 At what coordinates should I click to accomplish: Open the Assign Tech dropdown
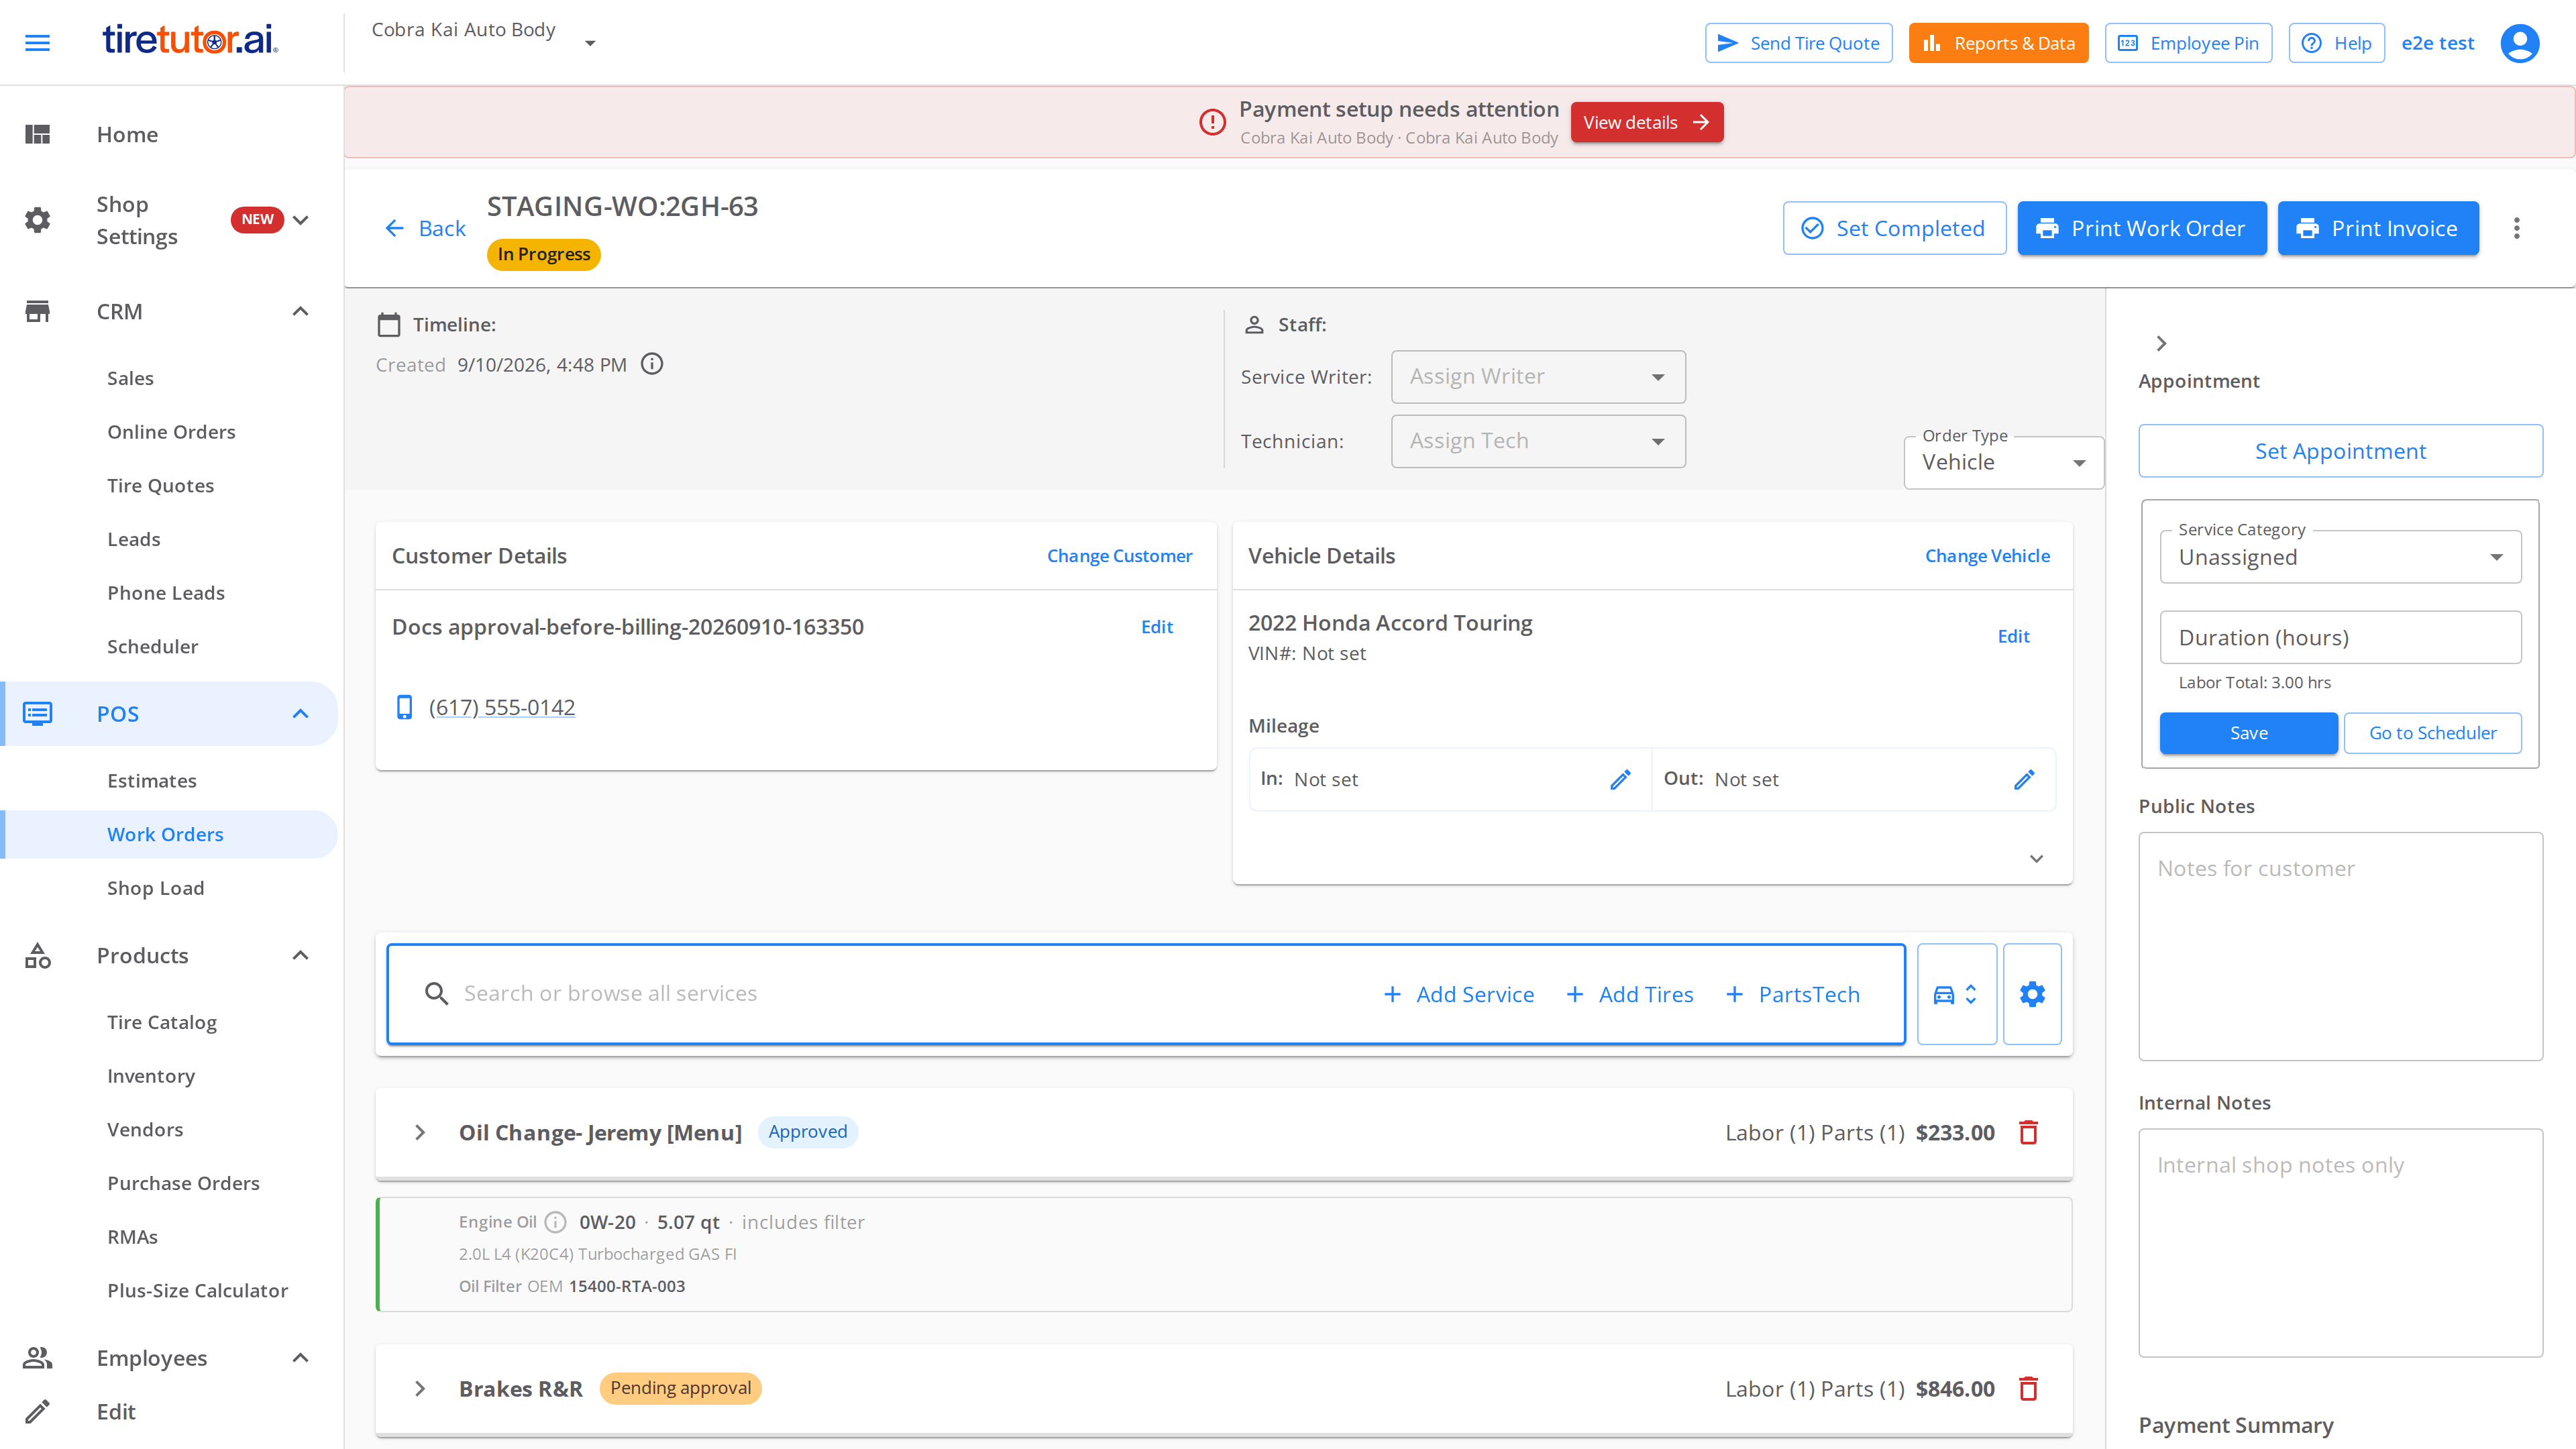(x=1538, y=441)
